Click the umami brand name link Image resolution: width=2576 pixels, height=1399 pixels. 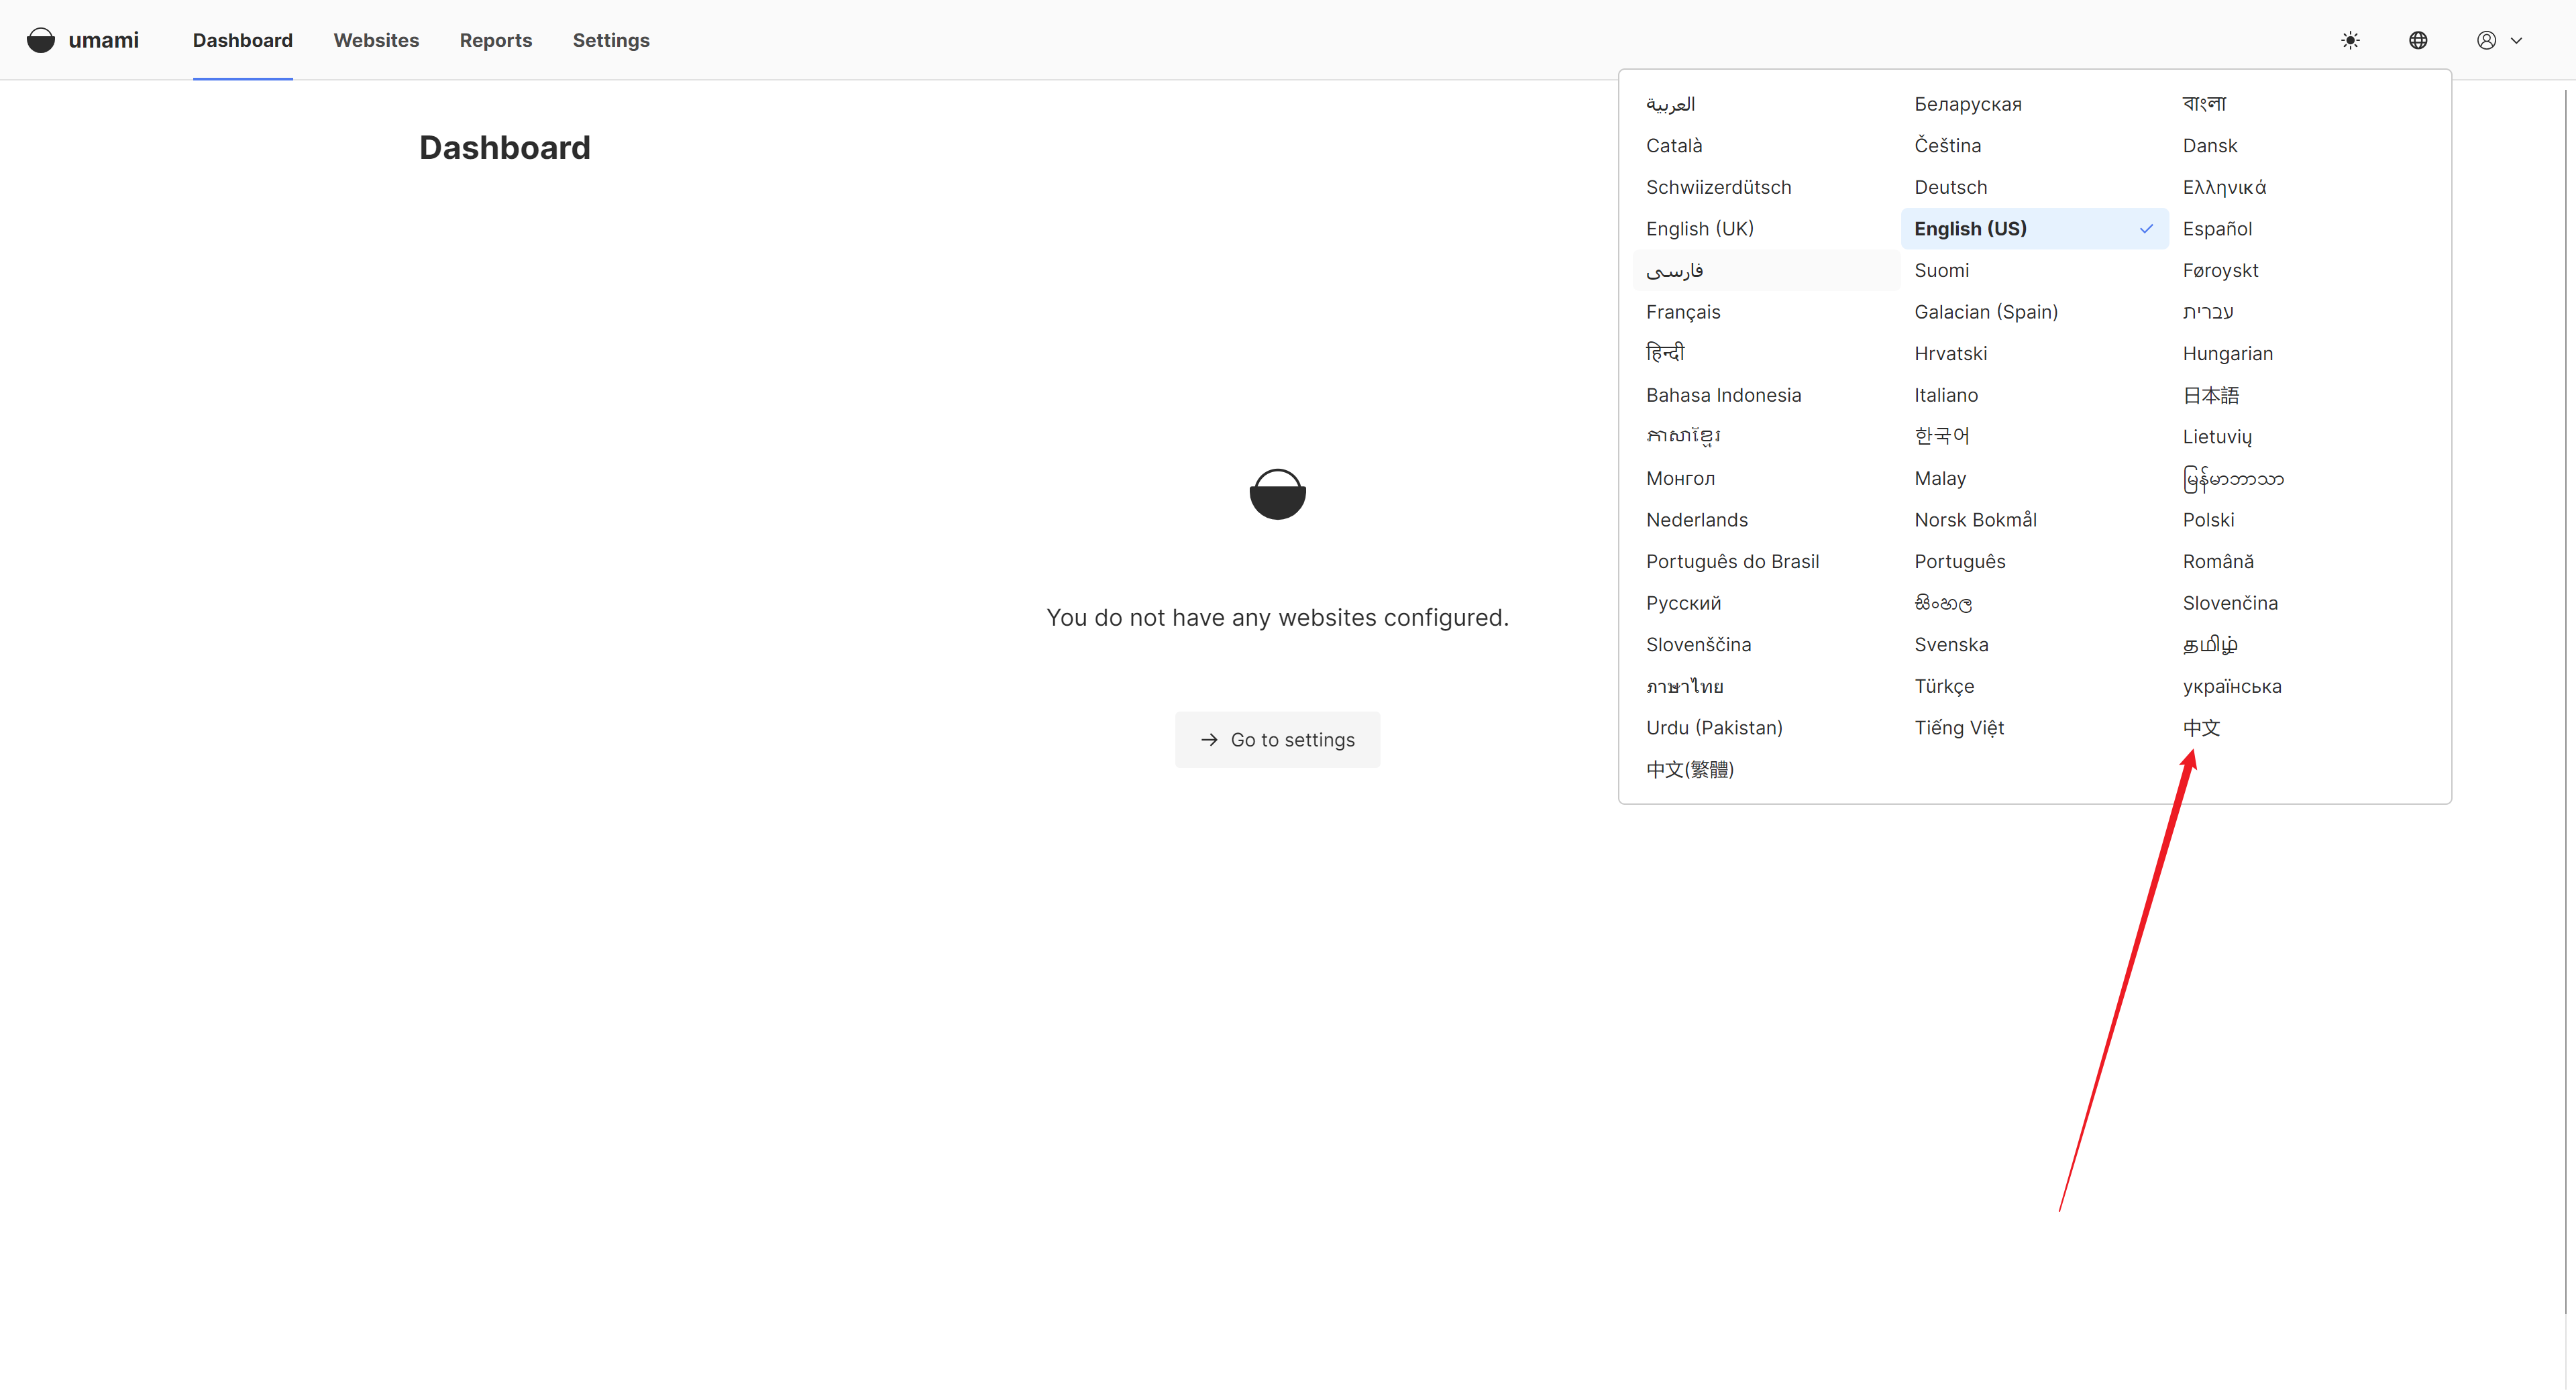(x=103, y=40)
